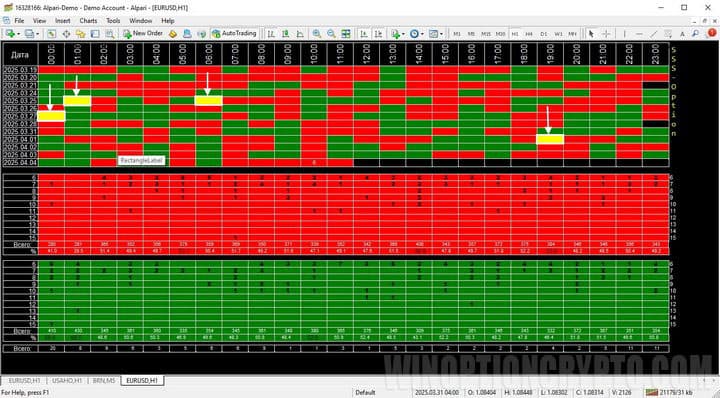The width and height of the screenshot is (720, 398).
Task: Toggle the AutoTrading button
Action: pyautogui.click(x=234, y=34)
